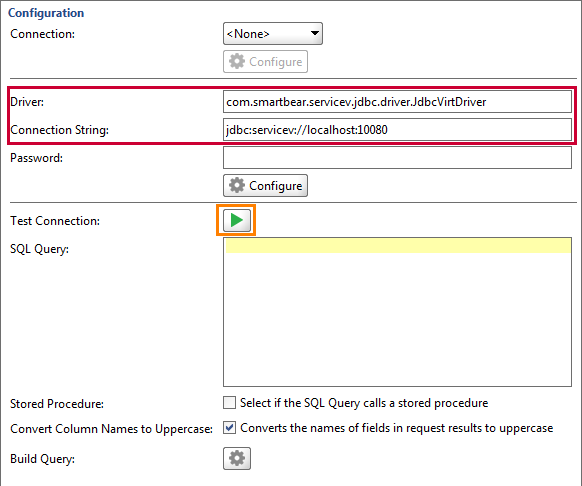Screen dimensions: 582x486
Task: Run the Test Connection green play button
Action: coord(237,220)
